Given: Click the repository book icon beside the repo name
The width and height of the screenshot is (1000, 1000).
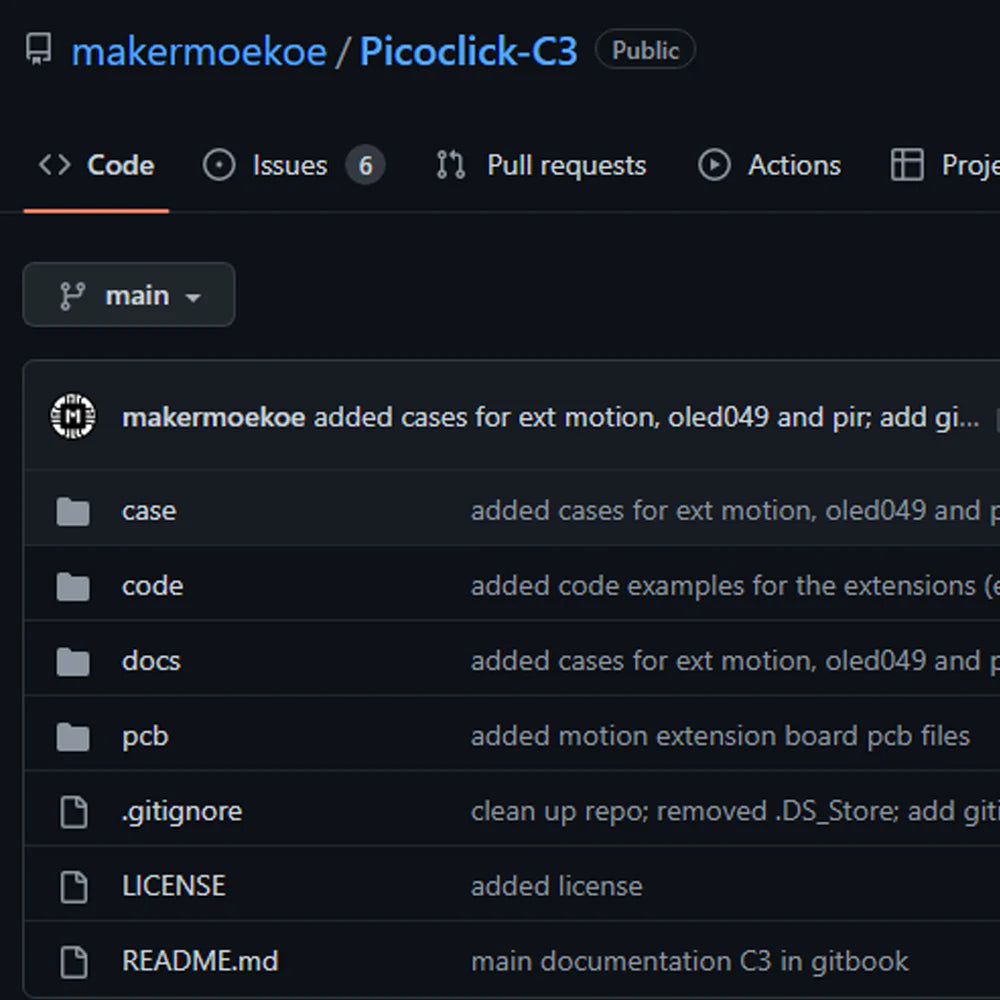Looking at the screenshot, I should [x=37, y=48].
